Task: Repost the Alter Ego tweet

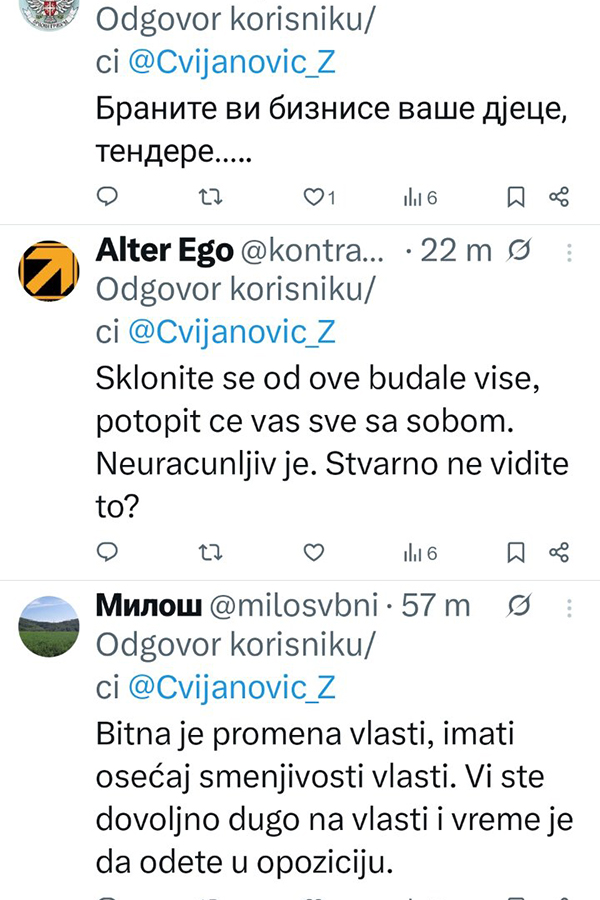Action: tap(211, 551)
